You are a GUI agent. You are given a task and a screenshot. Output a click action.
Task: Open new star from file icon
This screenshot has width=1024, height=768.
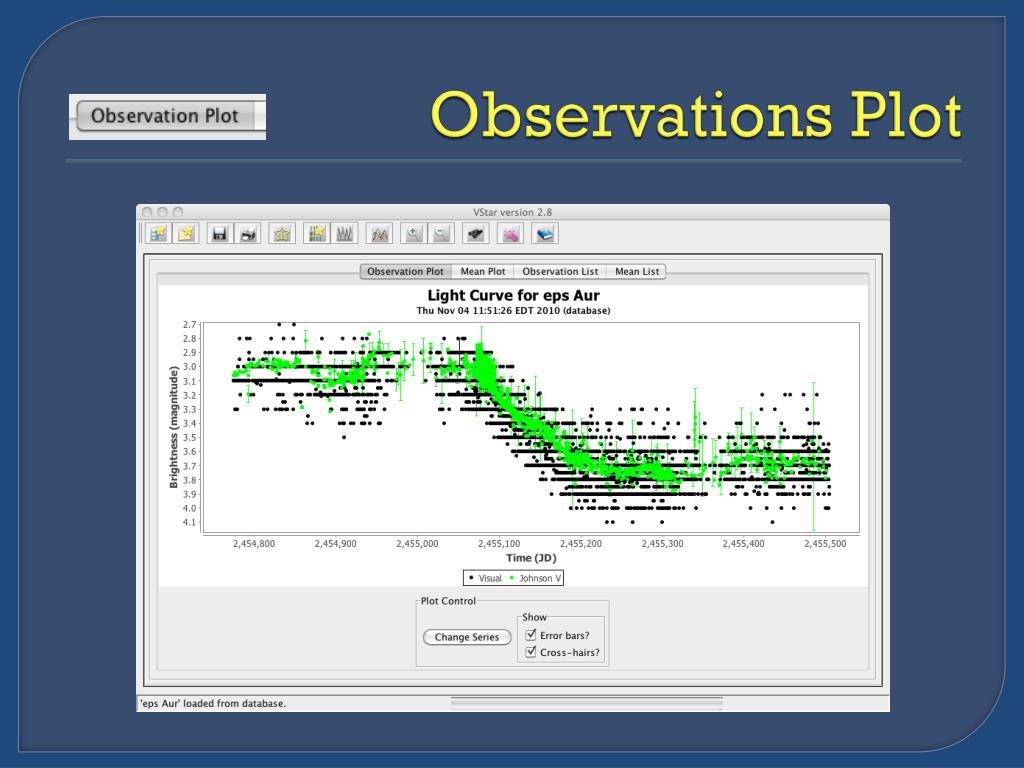(185, 233)
